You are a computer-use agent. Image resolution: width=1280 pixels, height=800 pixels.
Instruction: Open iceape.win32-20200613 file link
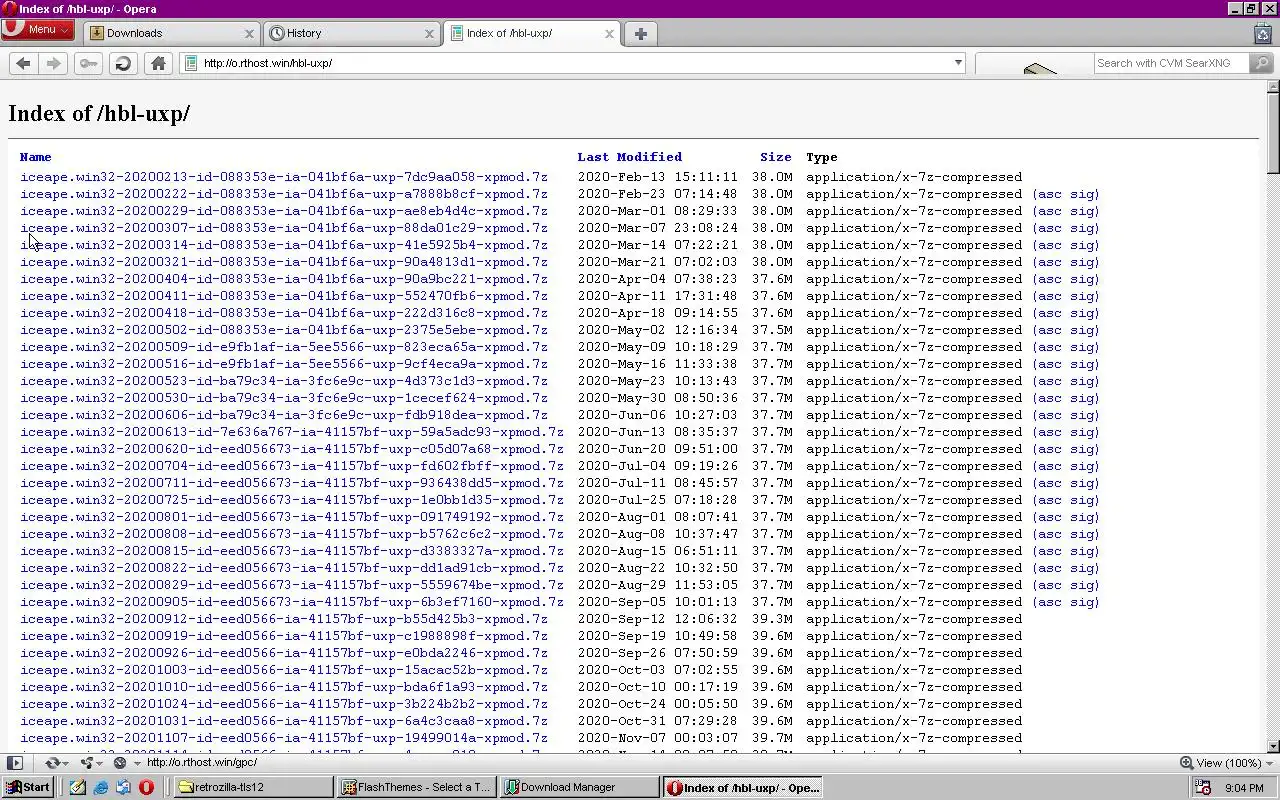pos(292,432)
